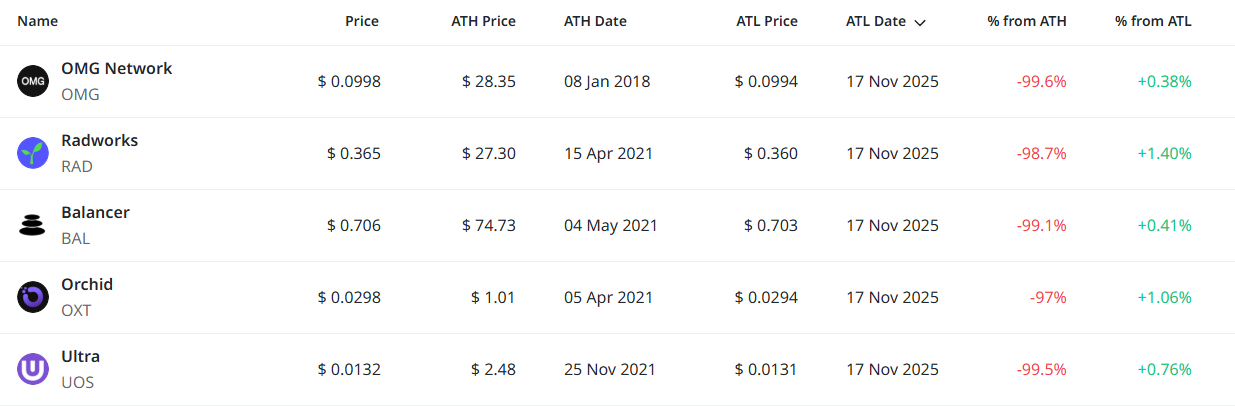Click Radworks +1.40% from ATL value
Screen dimensions: 1235x406
[x=1164, y=153]
